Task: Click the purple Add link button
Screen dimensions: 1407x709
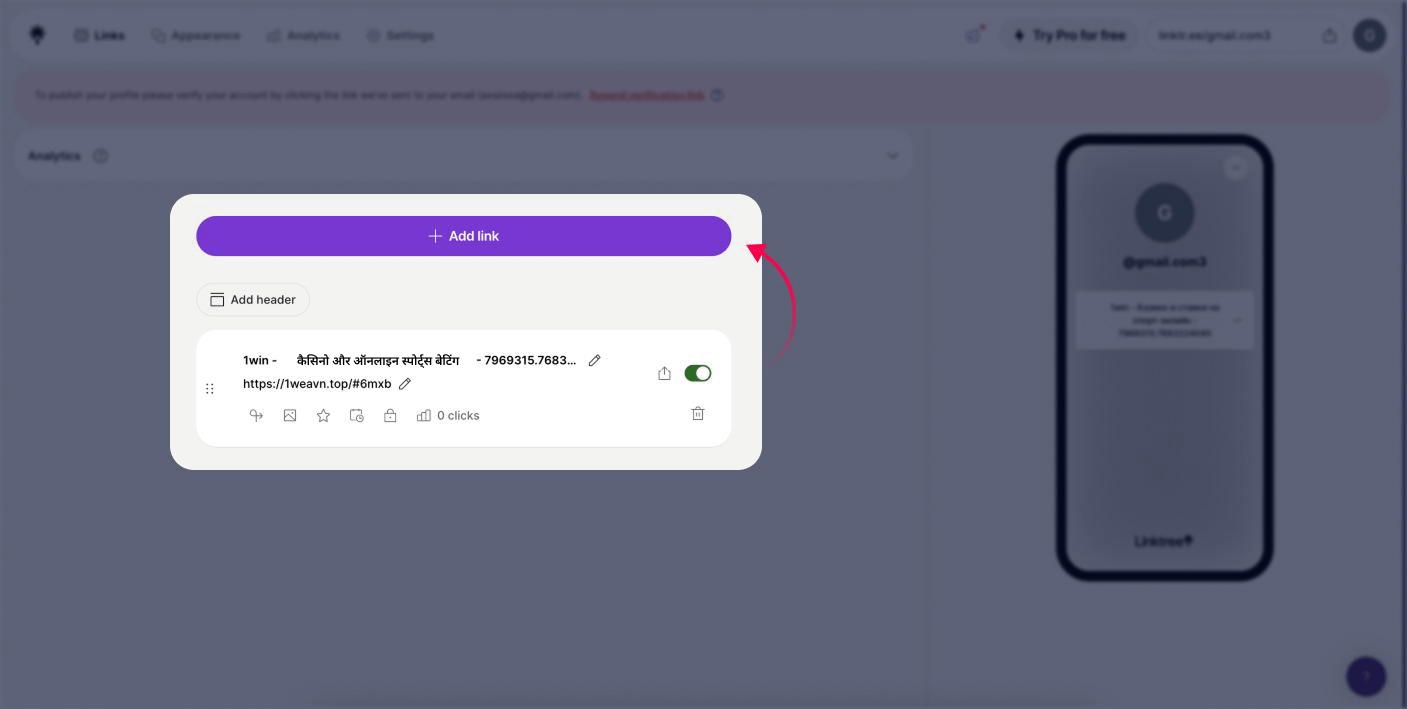Action: click(463, 236)
